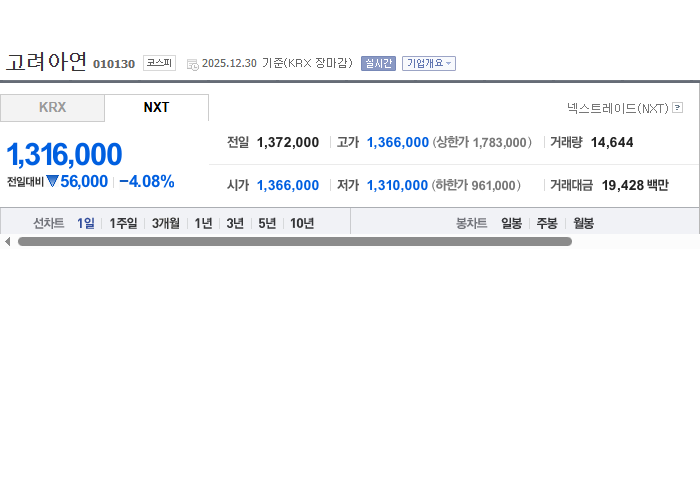Click the 코스피 market badge
The width and height of the screenshot is (700, 490).
coord(159,63)
